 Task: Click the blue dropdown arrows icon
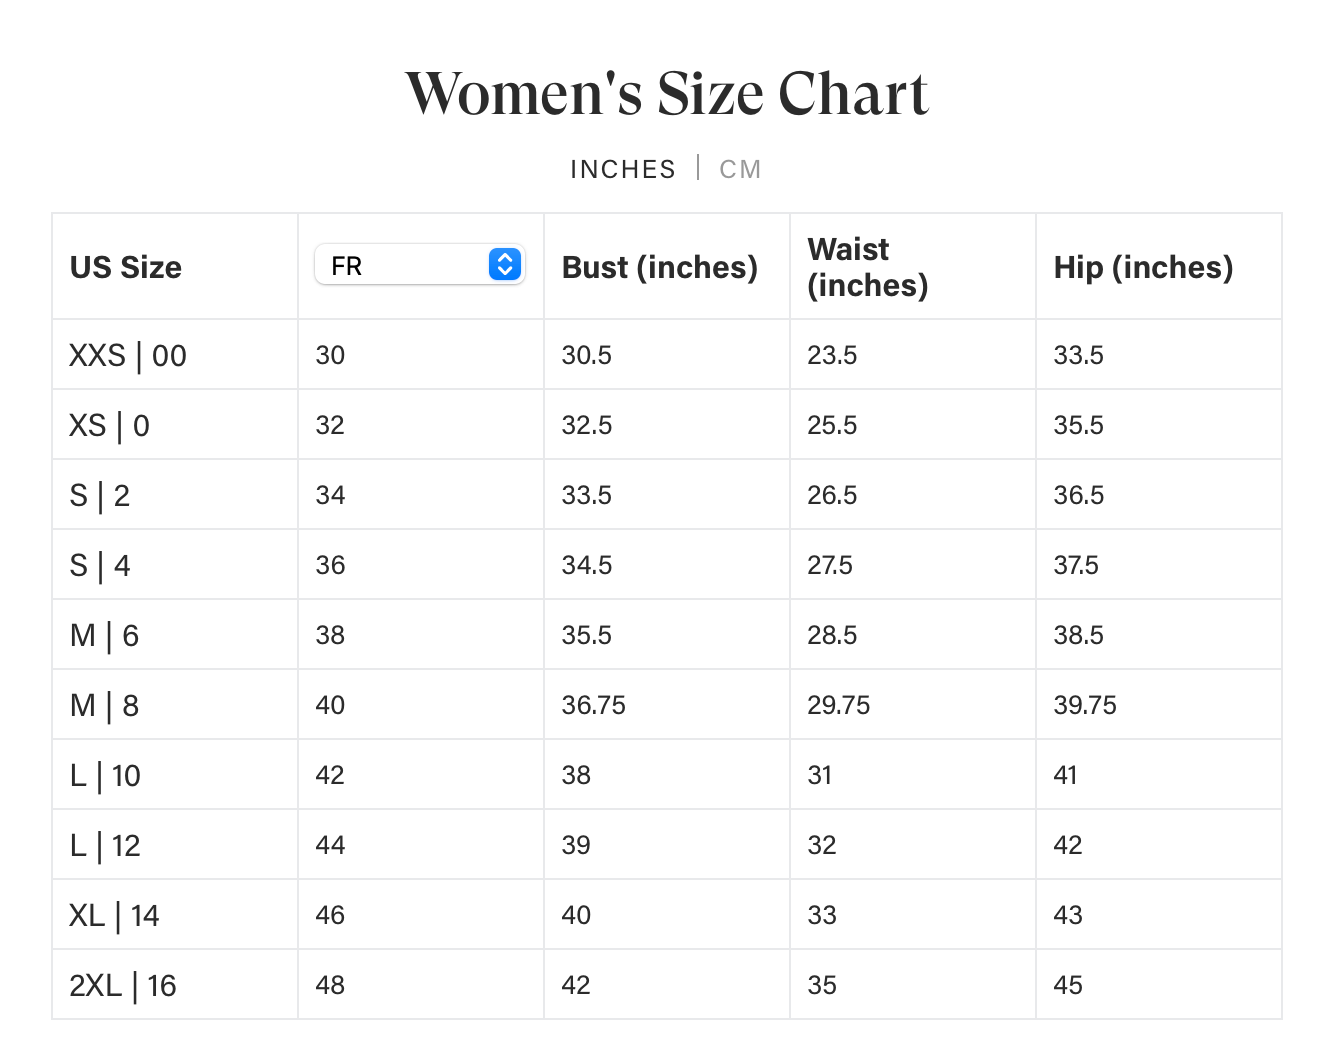505,264
